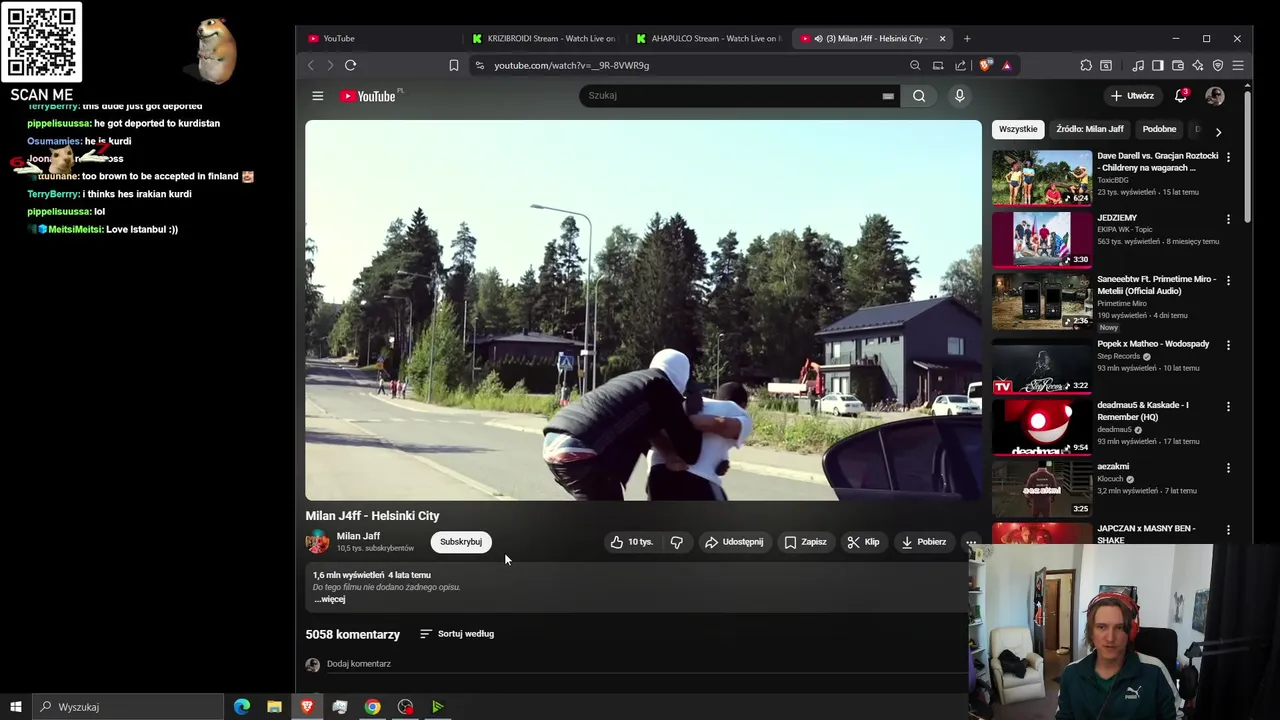Open YouTube notifications bell

(x=1181, y=96)
